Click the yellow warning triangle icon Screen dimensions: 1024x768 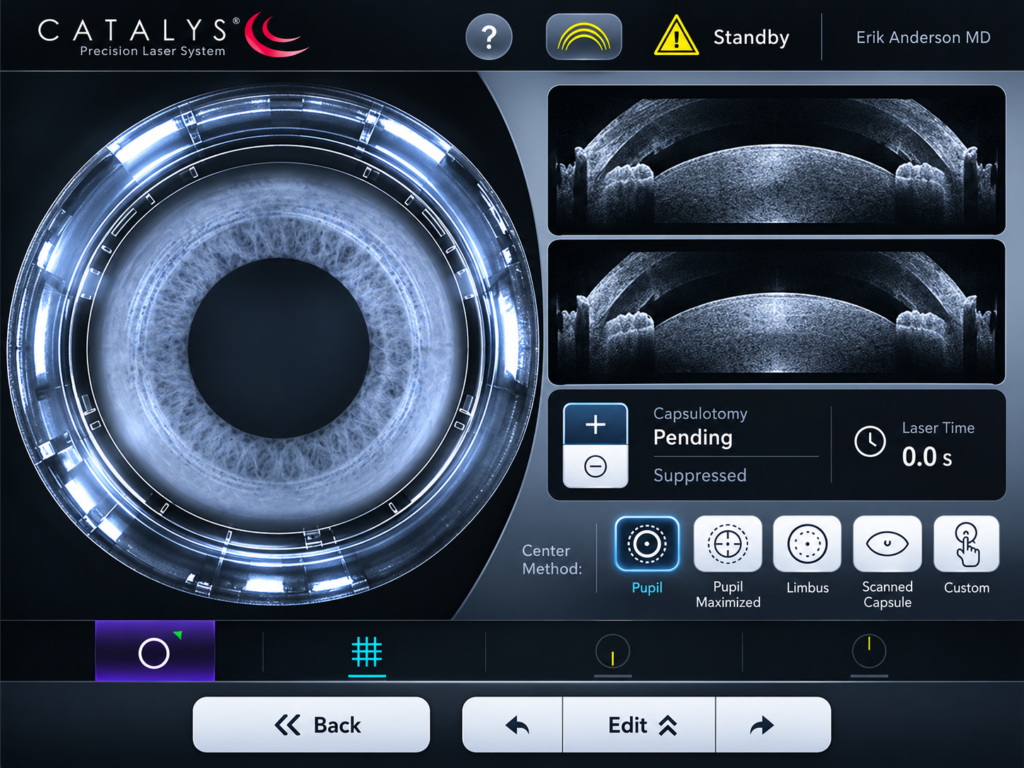676,36
